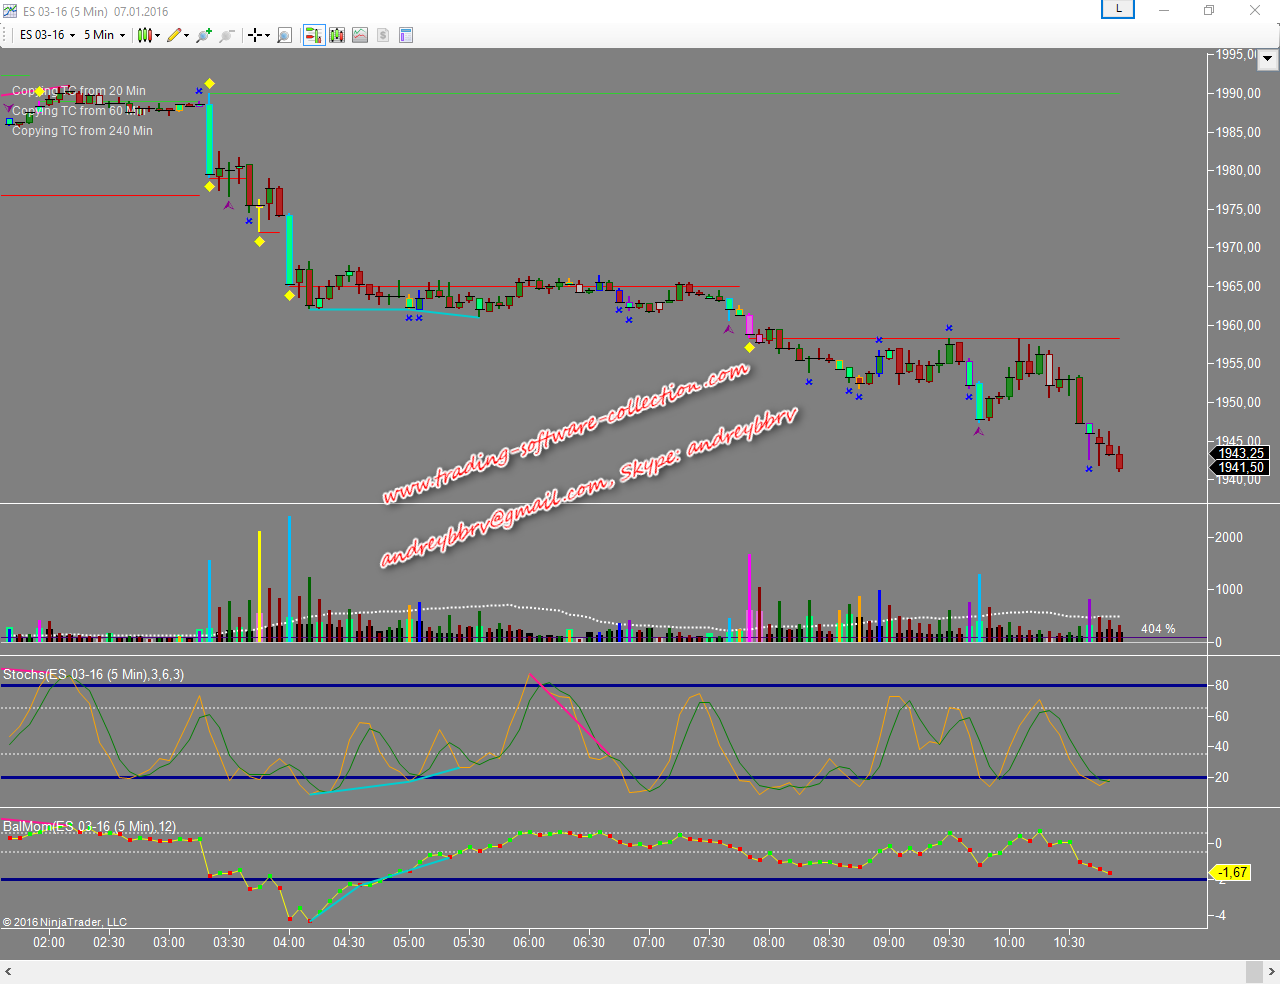Screen dimensions: 1280x984
Task: Click the zoom in magnifier with plus
Action: pyautogui.click(x=204, y=35)
